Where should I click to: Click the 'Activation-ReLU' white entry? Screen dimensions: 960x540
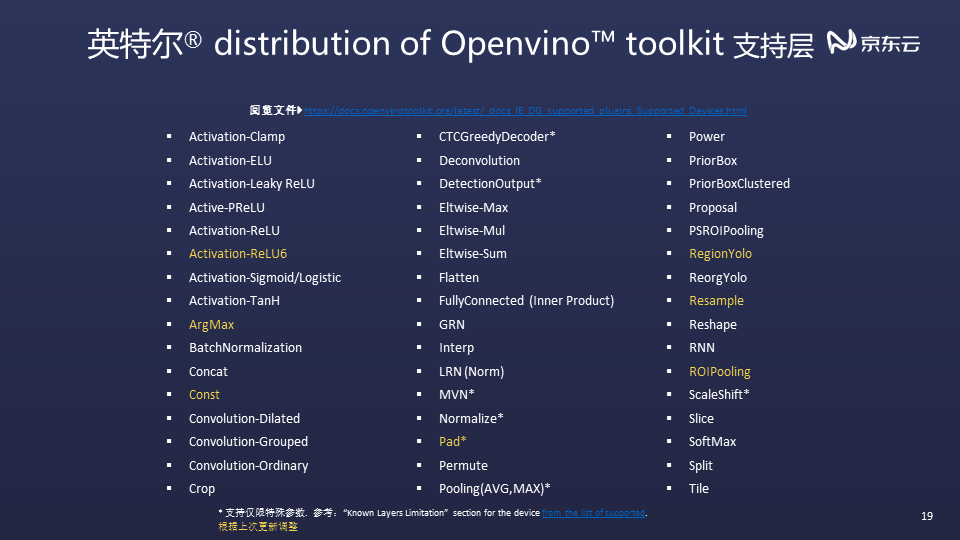pos(234,231)
